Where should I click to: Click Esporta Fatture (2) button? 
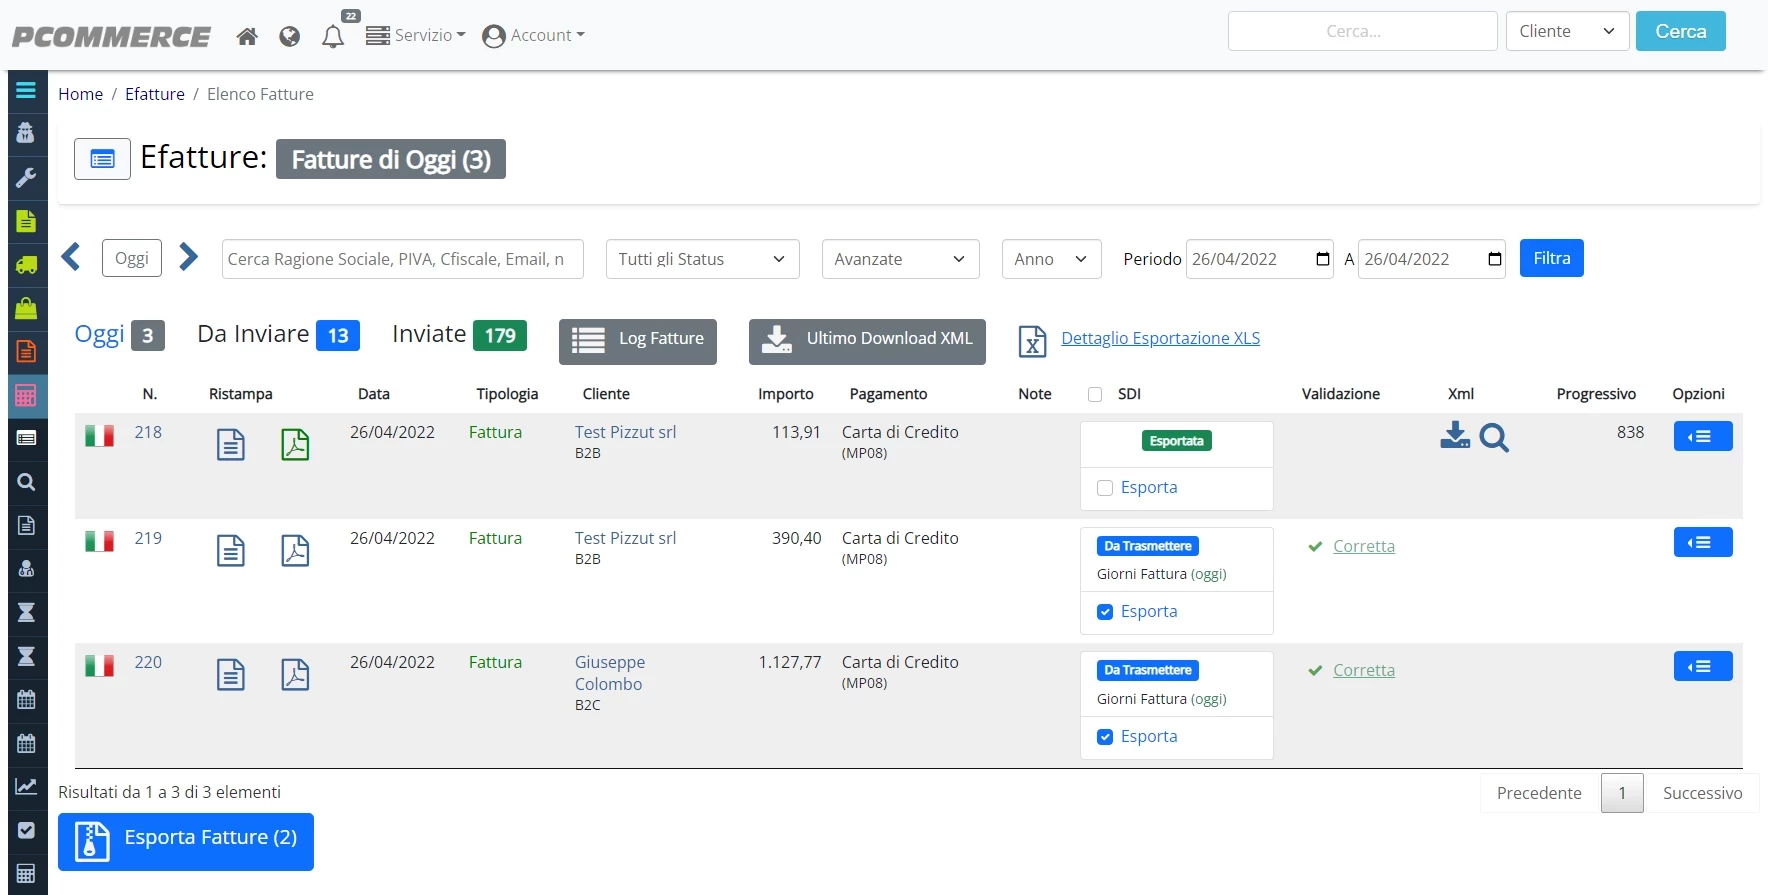[x=186, y=841]
